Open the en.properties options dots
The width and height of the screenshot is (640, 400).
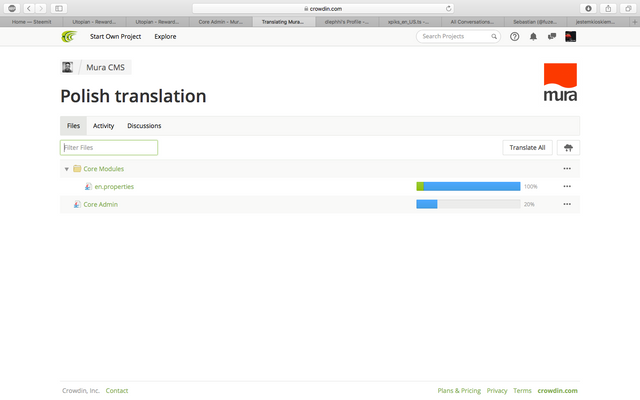567,187
